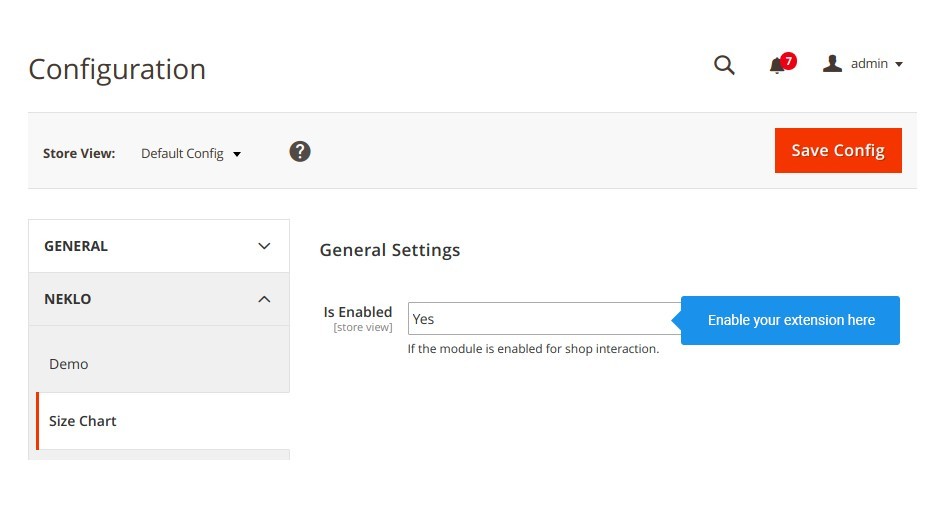
Task: Select the Size Chart menu item
Action: 163,421
